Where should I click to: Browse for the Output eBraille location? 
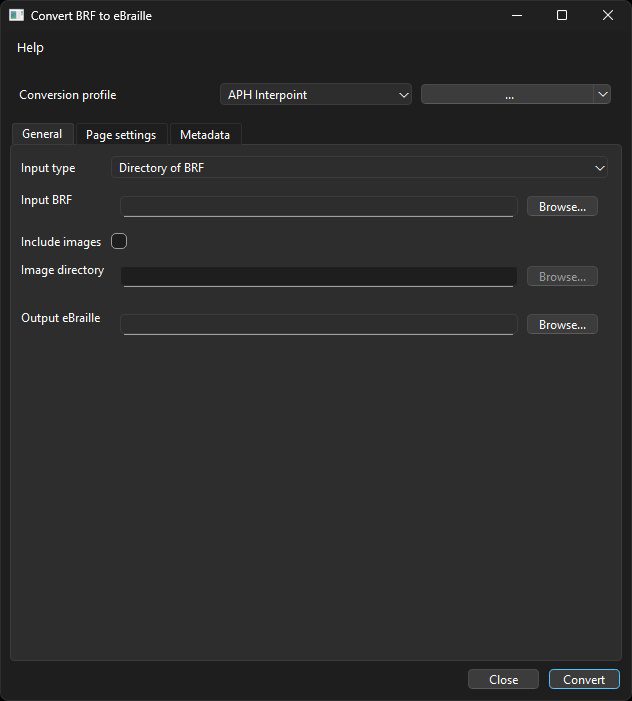562,325
